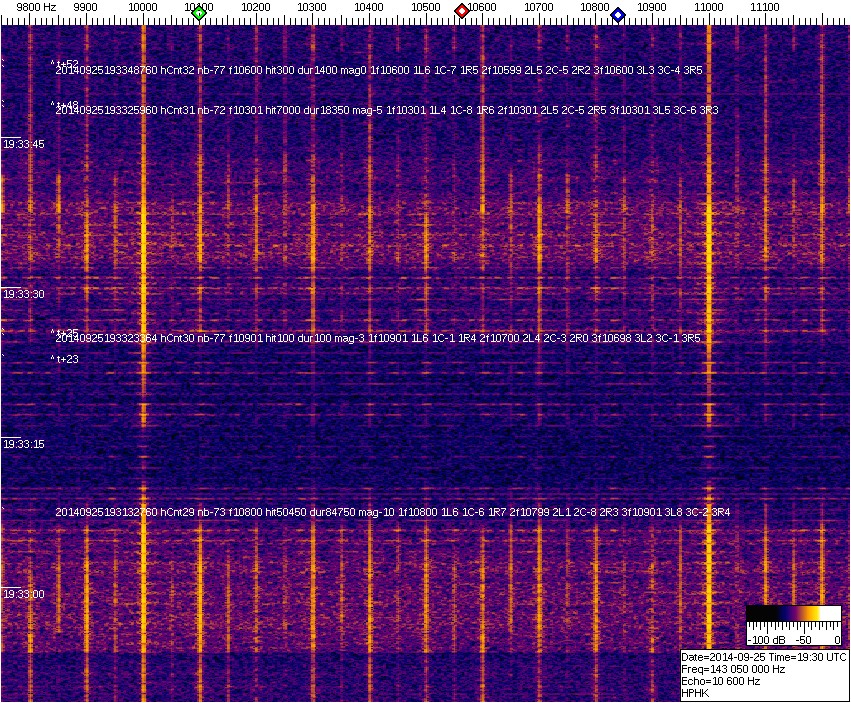Click the dB color scale gradient bar
This screenshot has width=851, height=703.
pos(793,614)
